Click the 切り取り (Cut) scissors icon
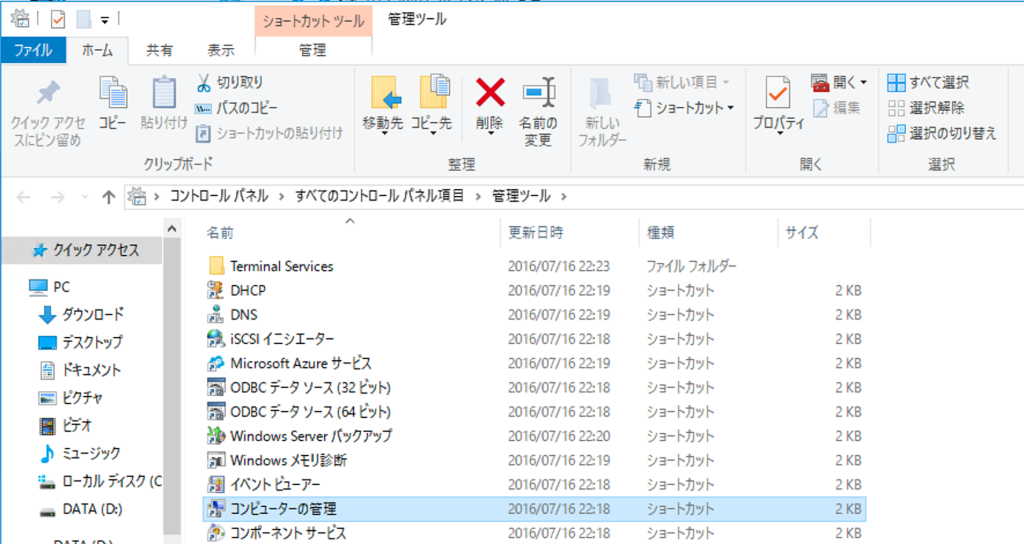This screenshot has height=544, width=1024. [204, 83]
